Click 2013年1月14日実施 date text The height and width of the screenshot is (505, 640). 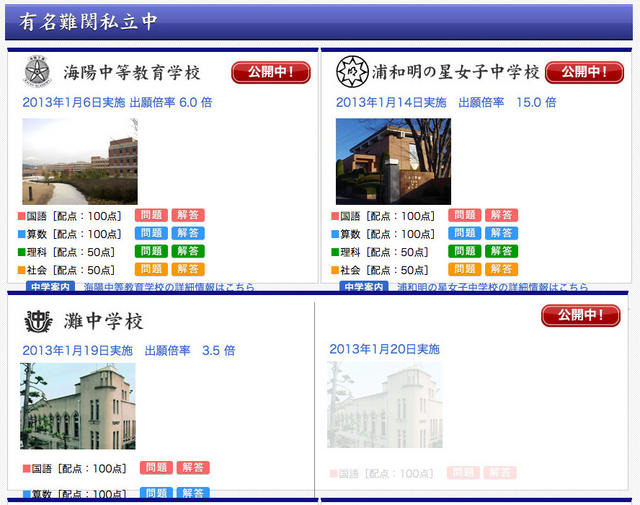click(x=391, y=102)
